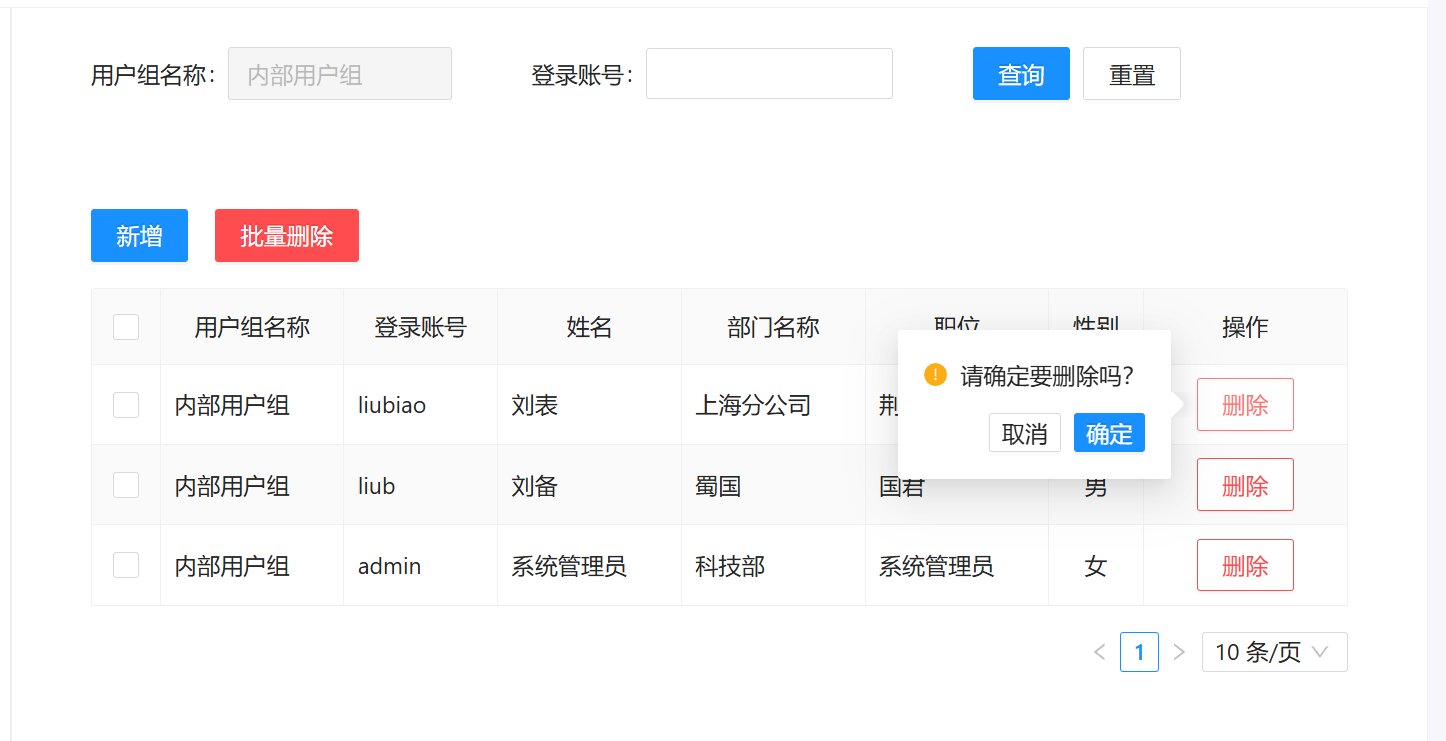Open the 10 条/页 page size dropdown
The width and height of the screenshot is (1446, 741).
[1273, 652]
